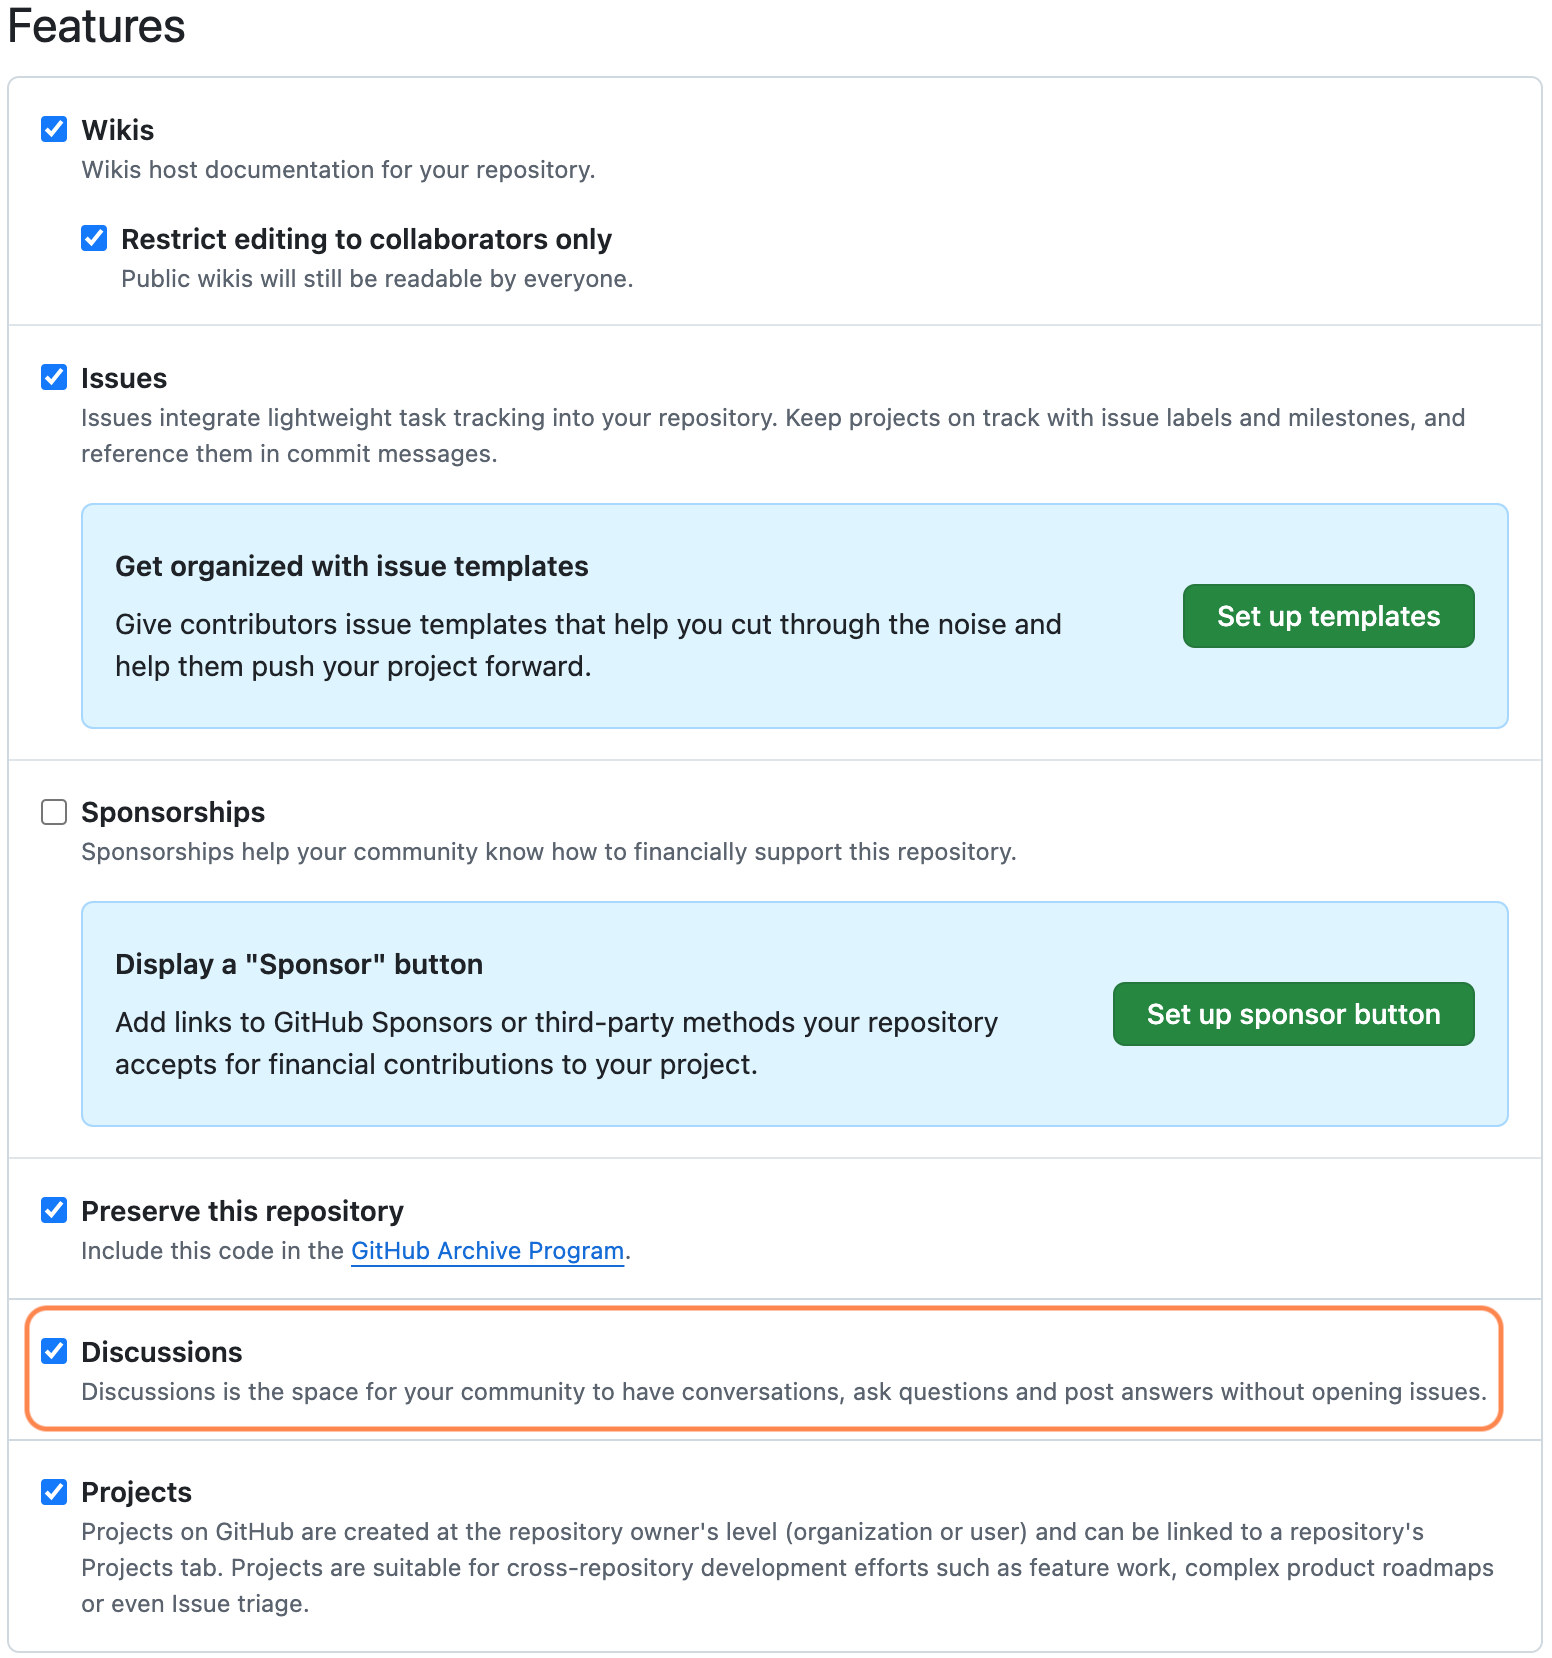Turn off the Discussions checkbox
The height and width of the screenshot is (1658, 1552).
(54, 1351)
